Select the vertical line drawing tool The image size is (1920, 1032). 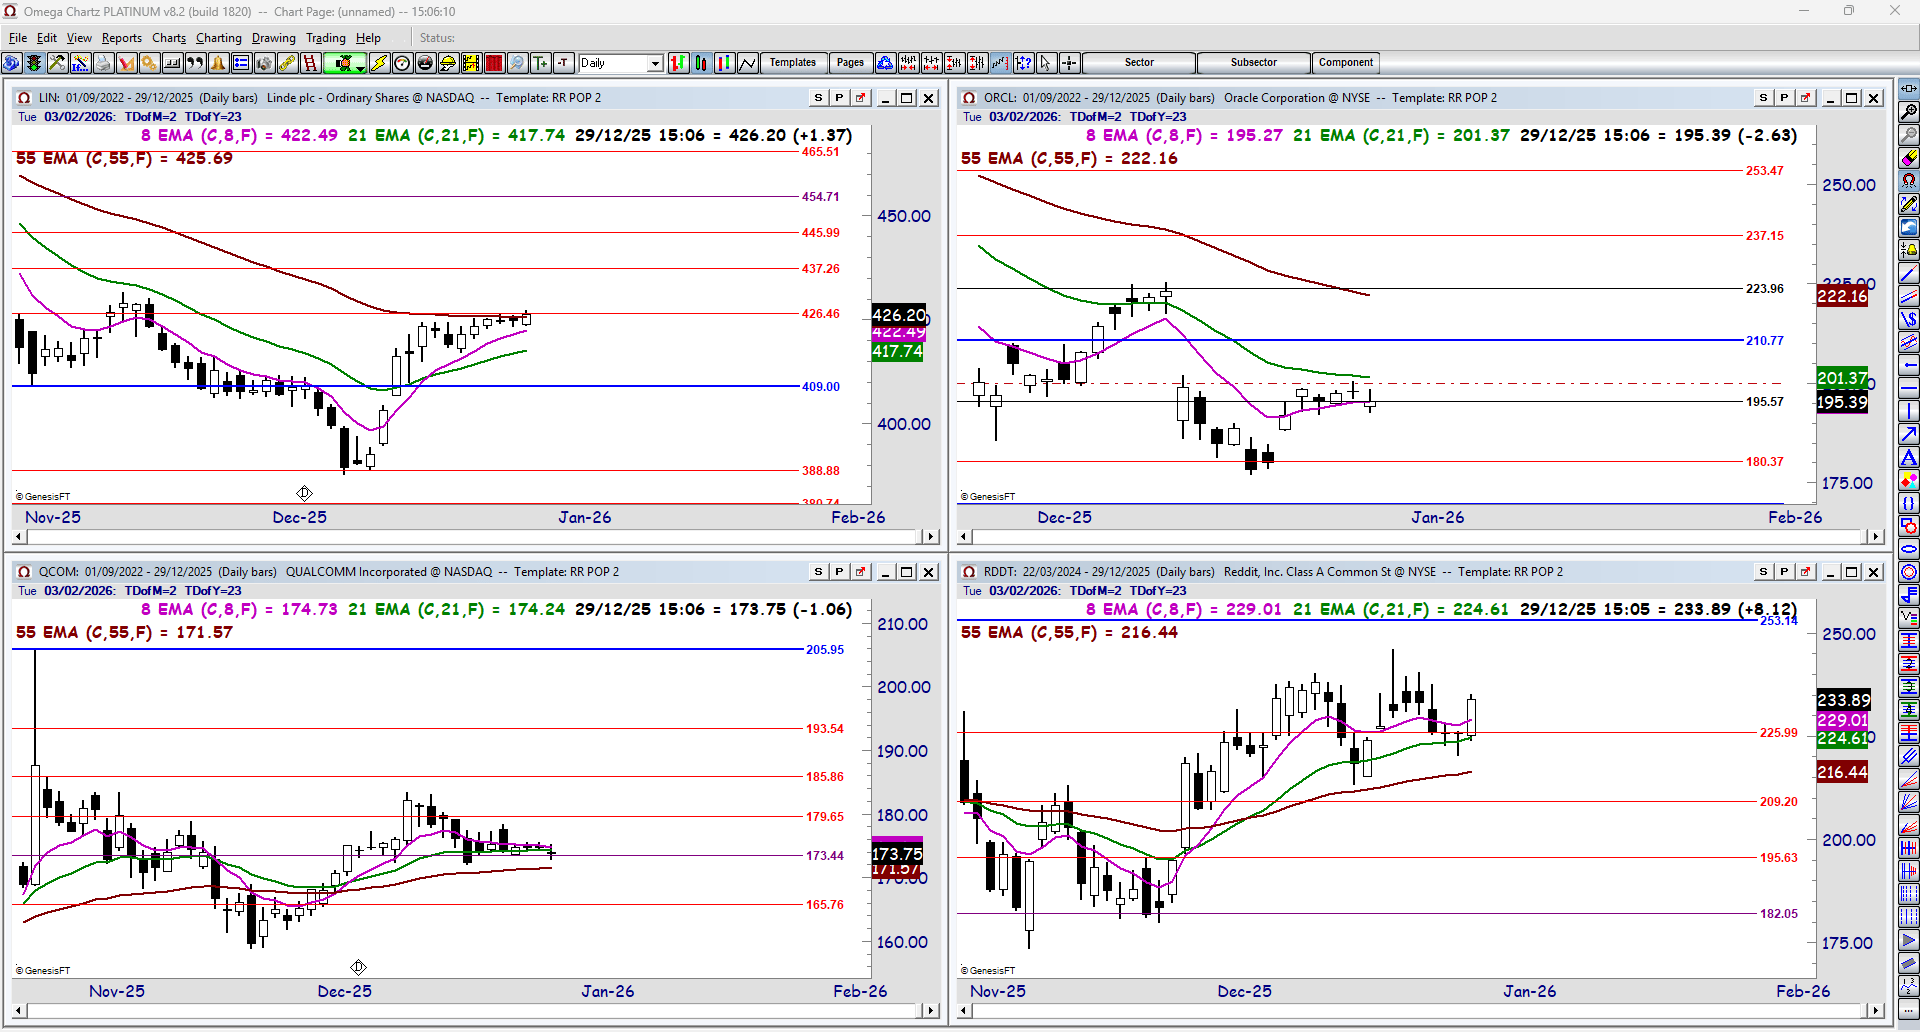coord(1909,411)
